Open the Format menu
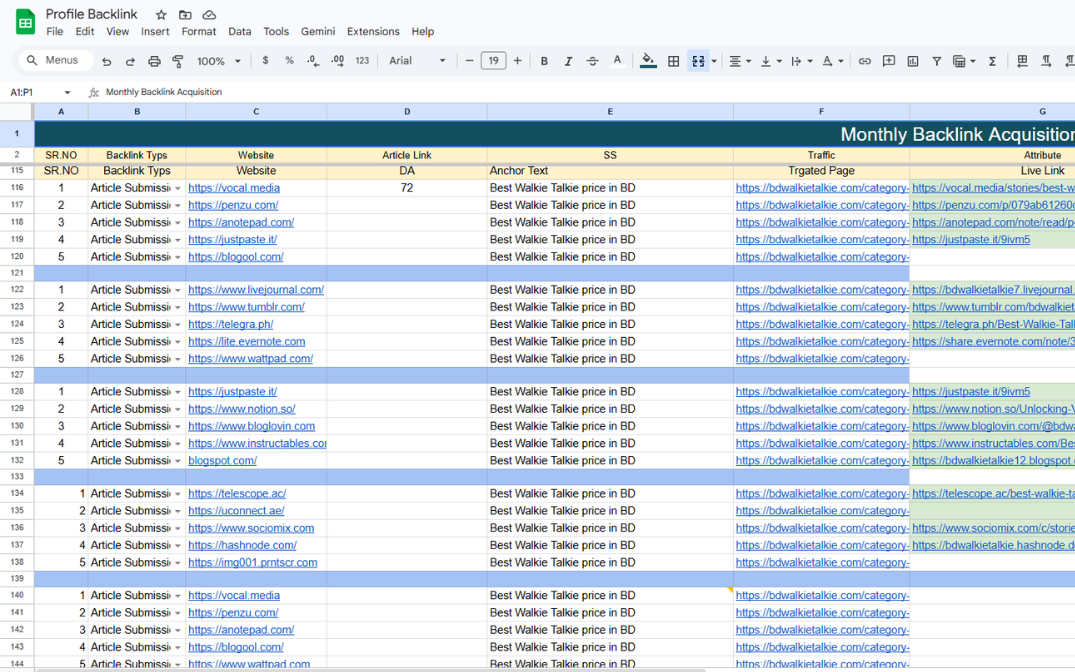 coord(198,31)
